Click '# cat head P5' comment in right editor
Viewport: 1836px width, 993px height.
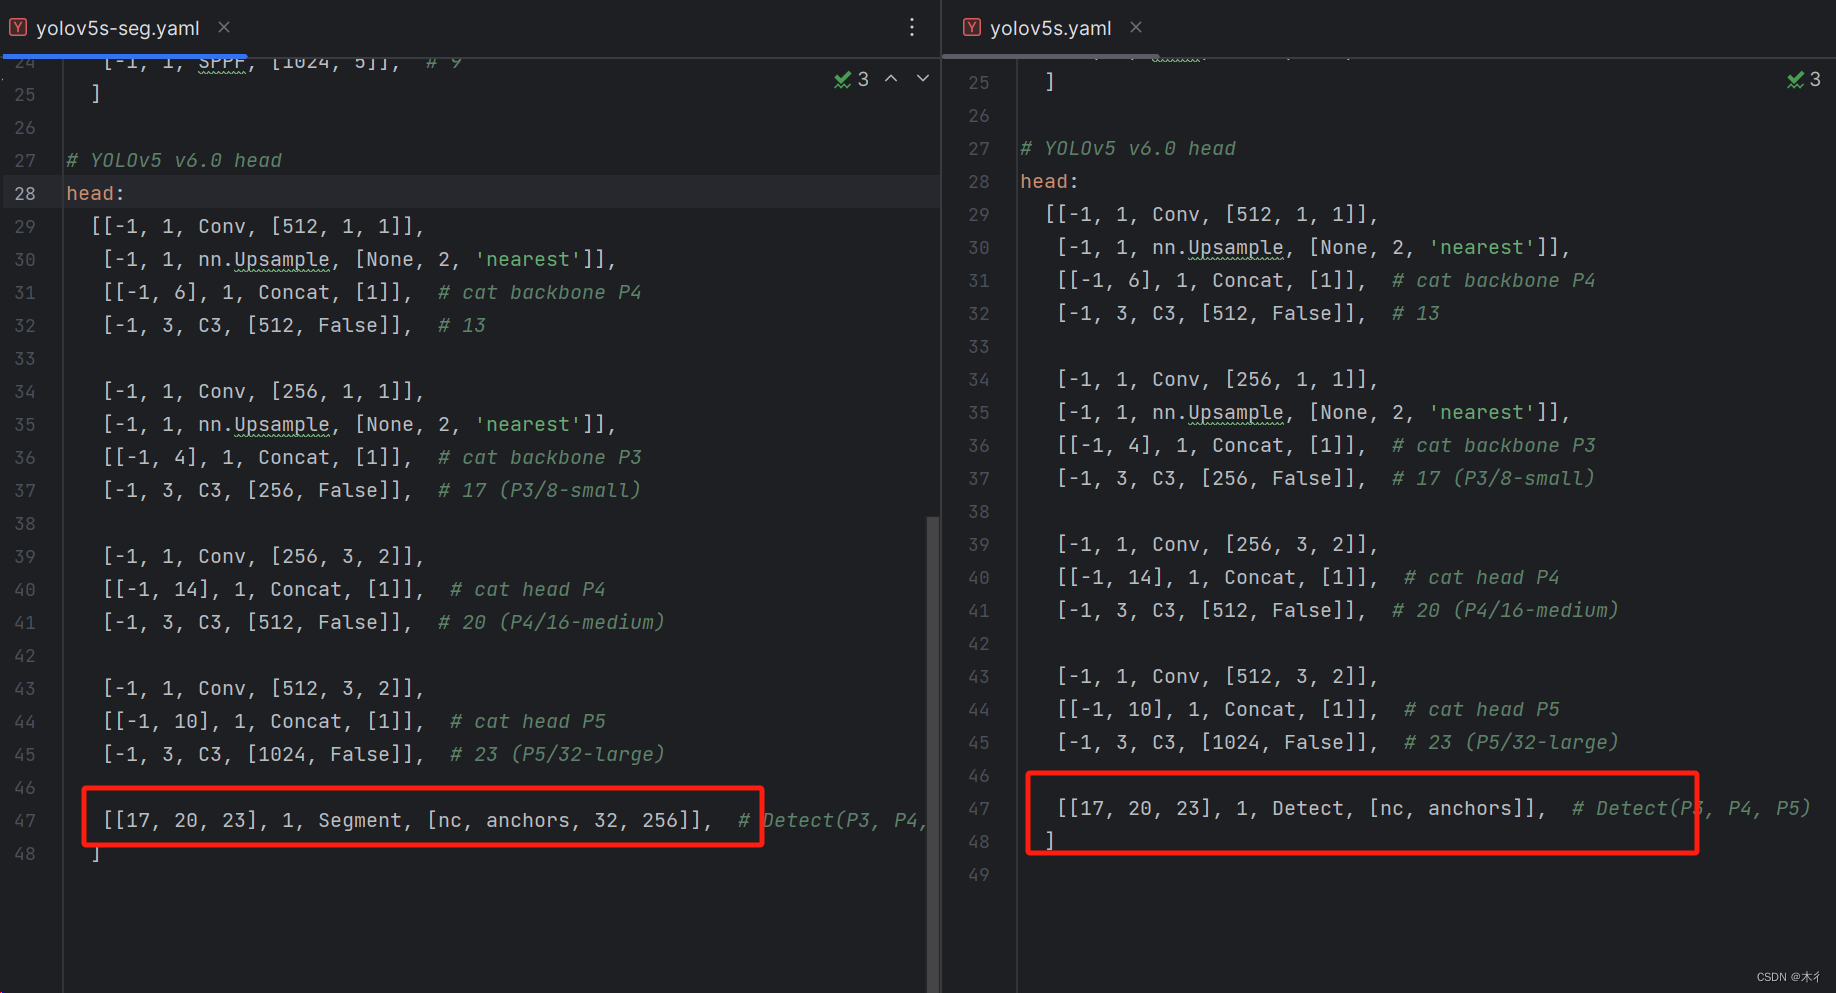click(1482, 709)
